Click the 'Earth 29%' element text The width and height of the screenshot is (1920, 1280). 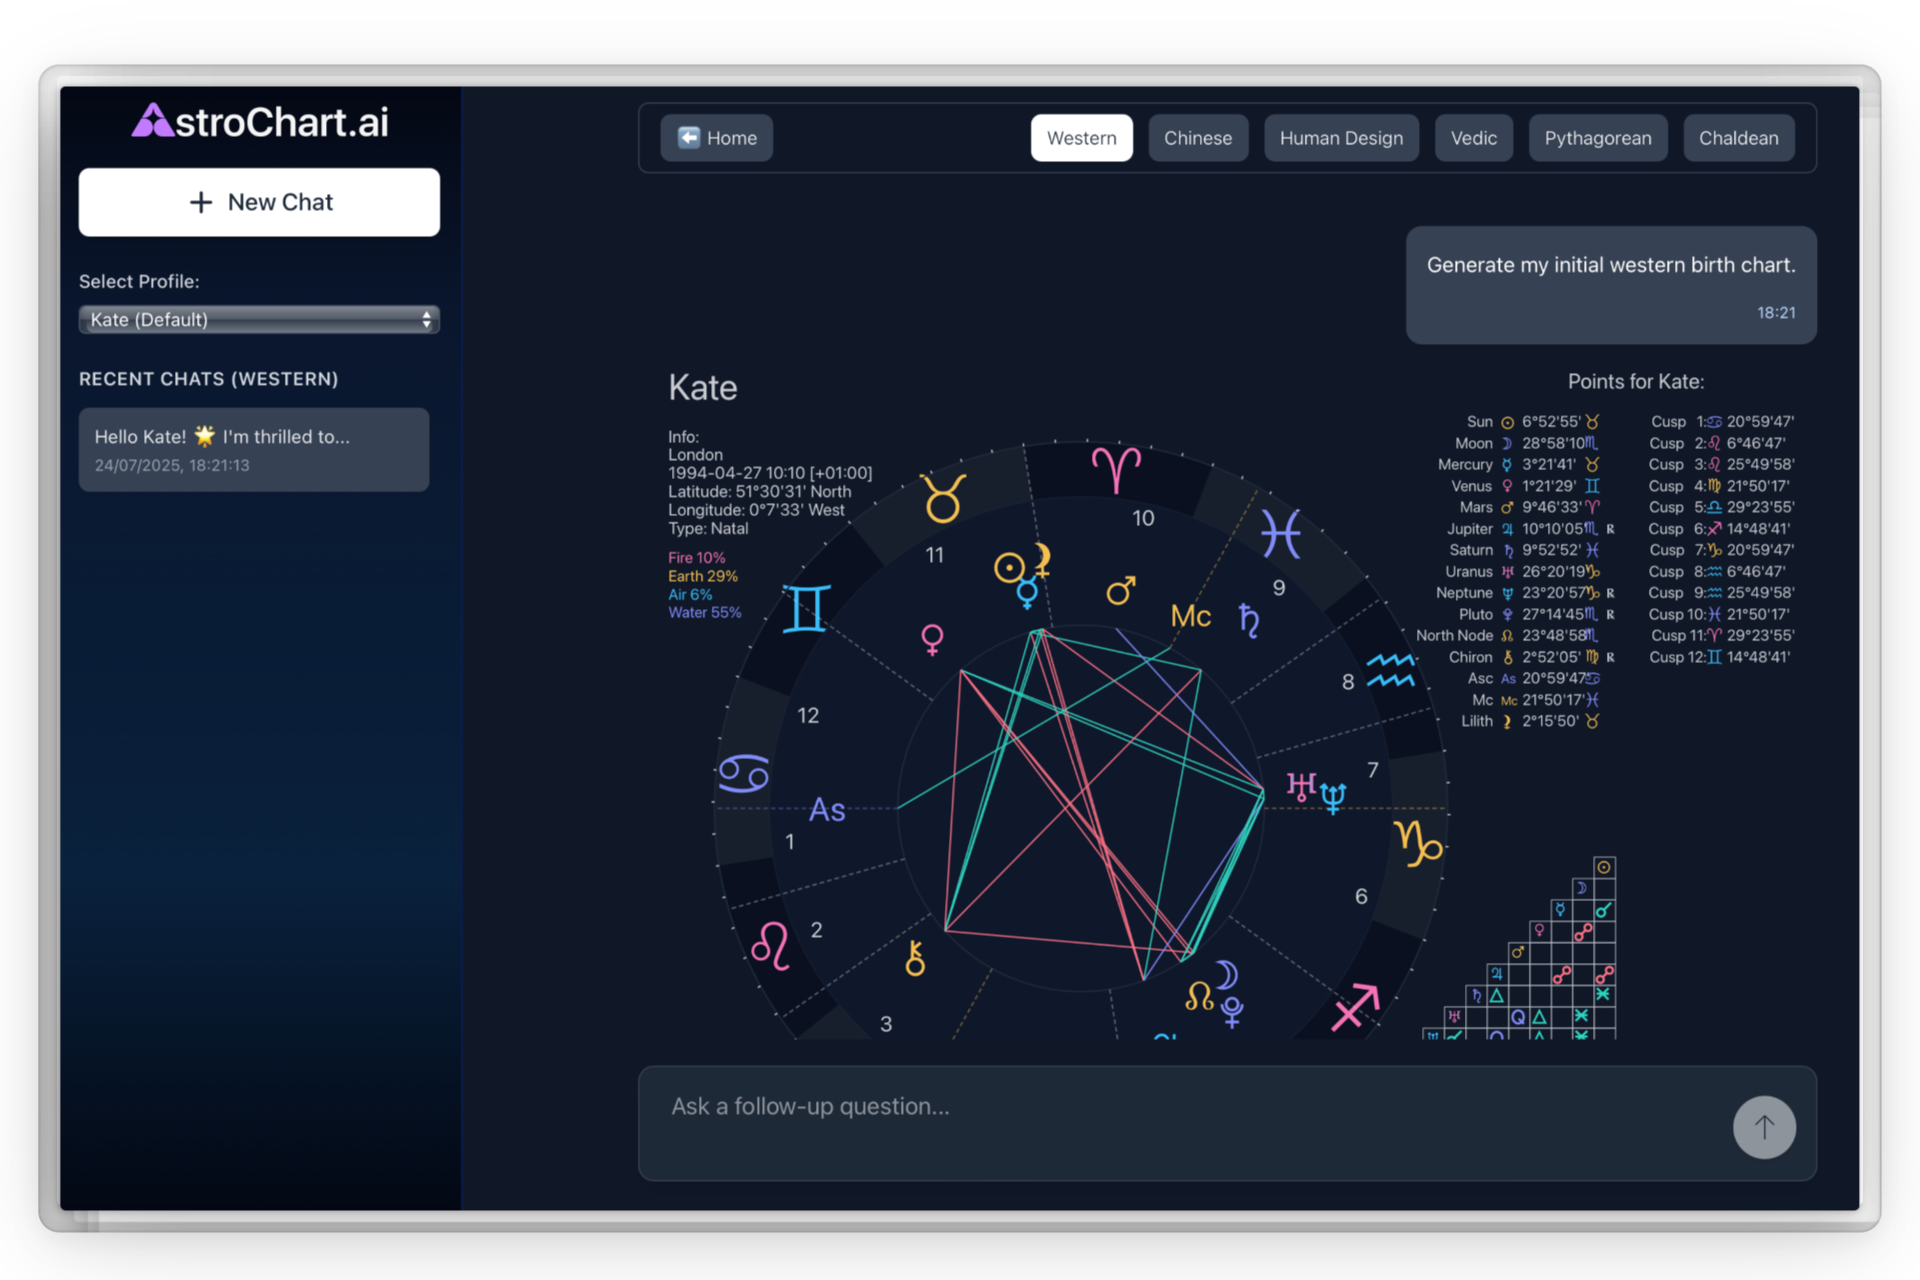703,576
